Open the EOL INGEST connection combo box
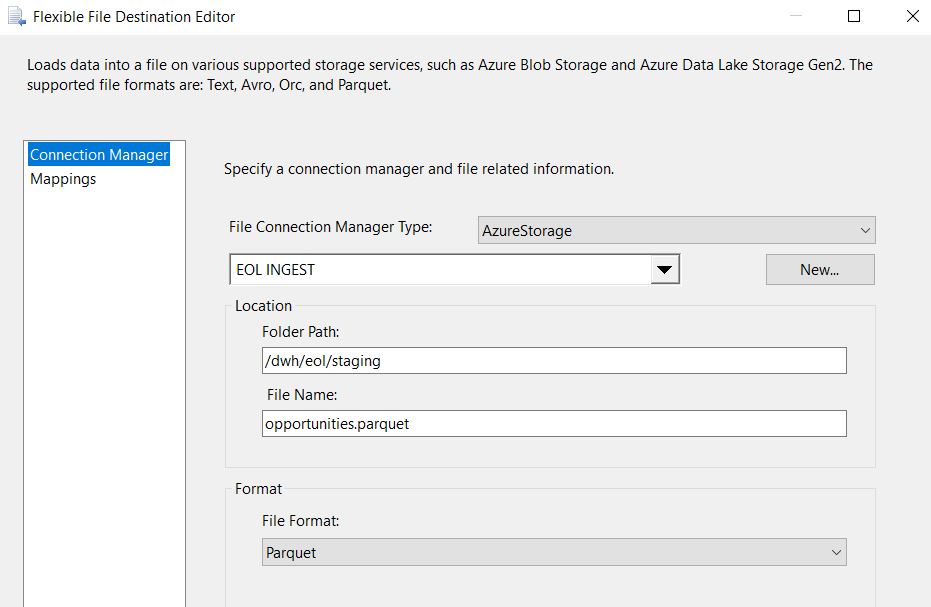This screenshot has height=607, width=931. (454, 270)
